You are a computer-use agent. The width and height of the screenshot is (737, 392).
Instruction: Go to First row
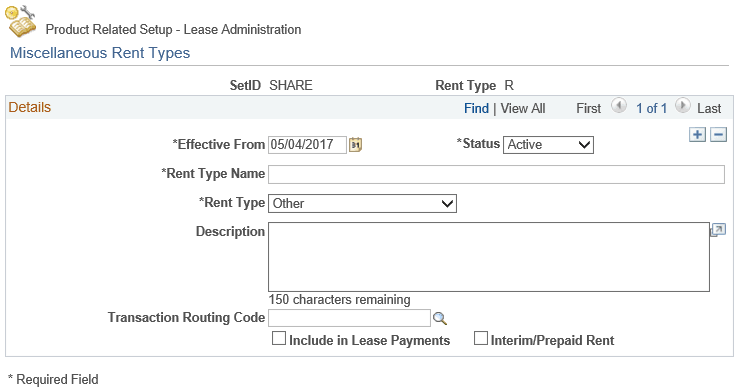588,109
